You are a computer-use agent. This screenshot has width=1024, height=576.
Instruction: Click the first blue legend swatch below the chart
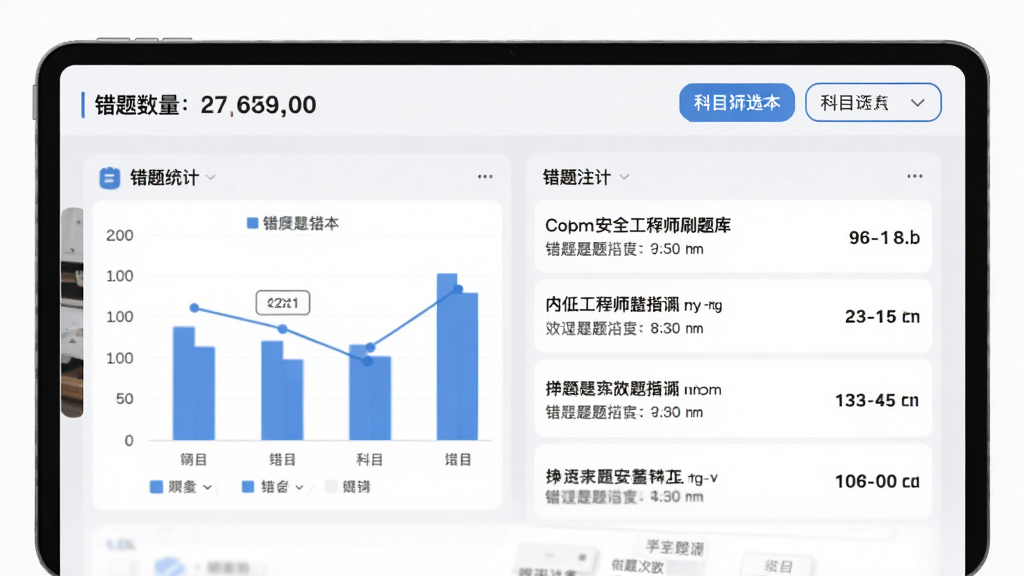pyautogui.click(x=156, y=487)
